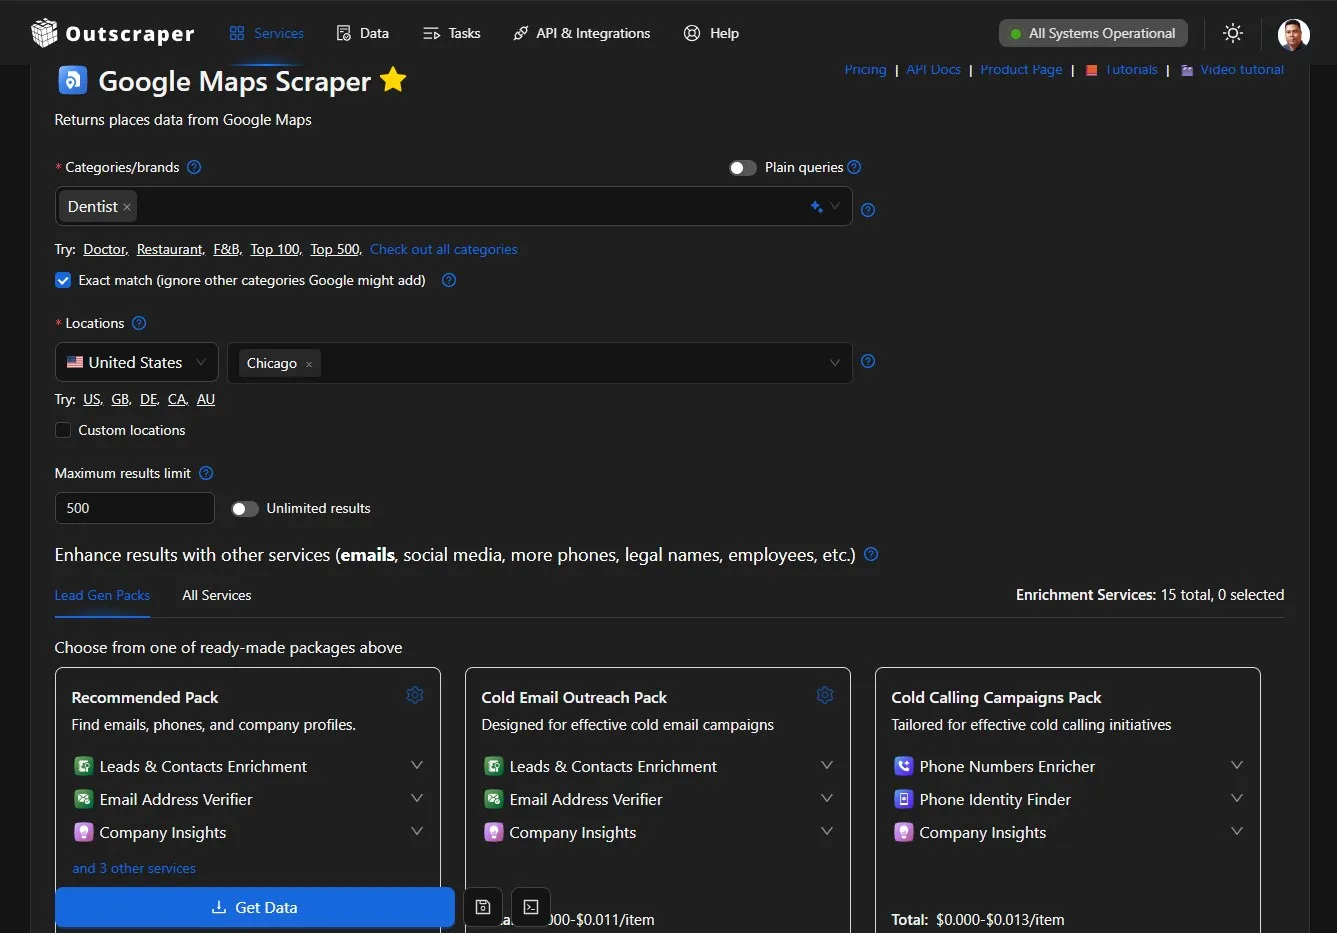Screen dimensions: 1337x933
Task: Open the user profile avatar
Action: [x=1294, y=34]
